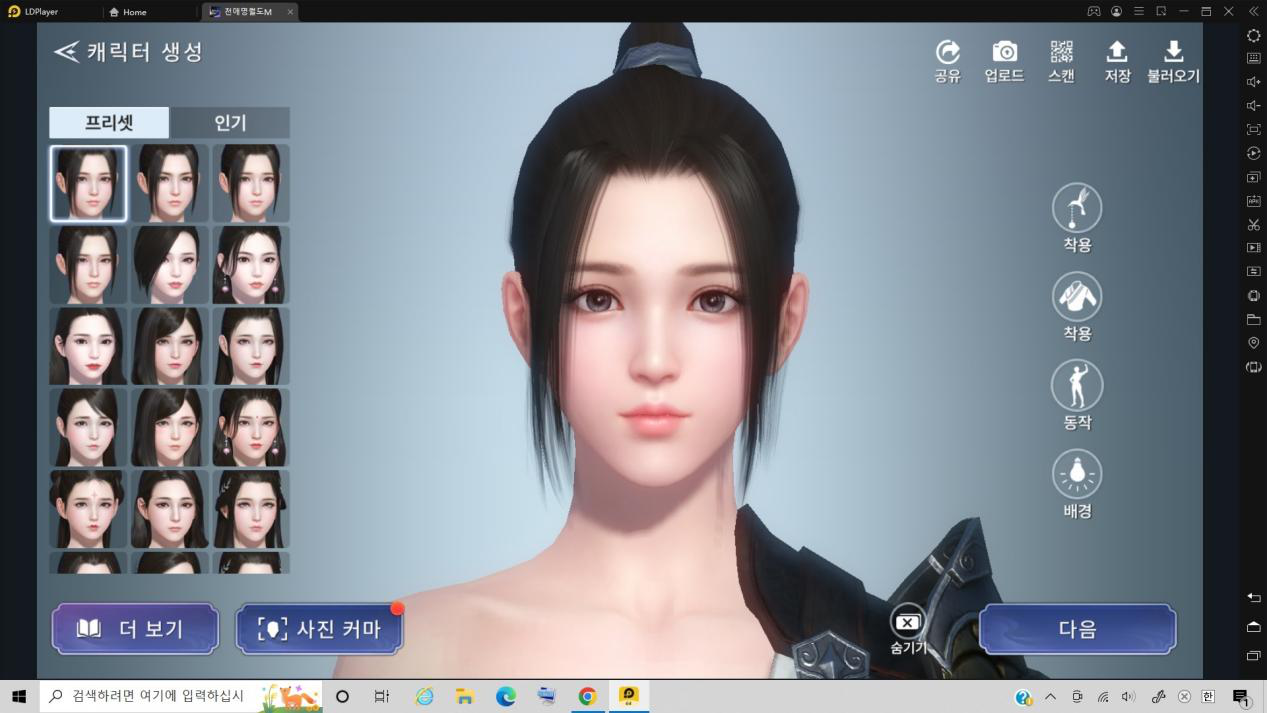This screenshot has height=713, width=1267.
Task: Hide the interface with 숨기기
Action: [908, 631]
